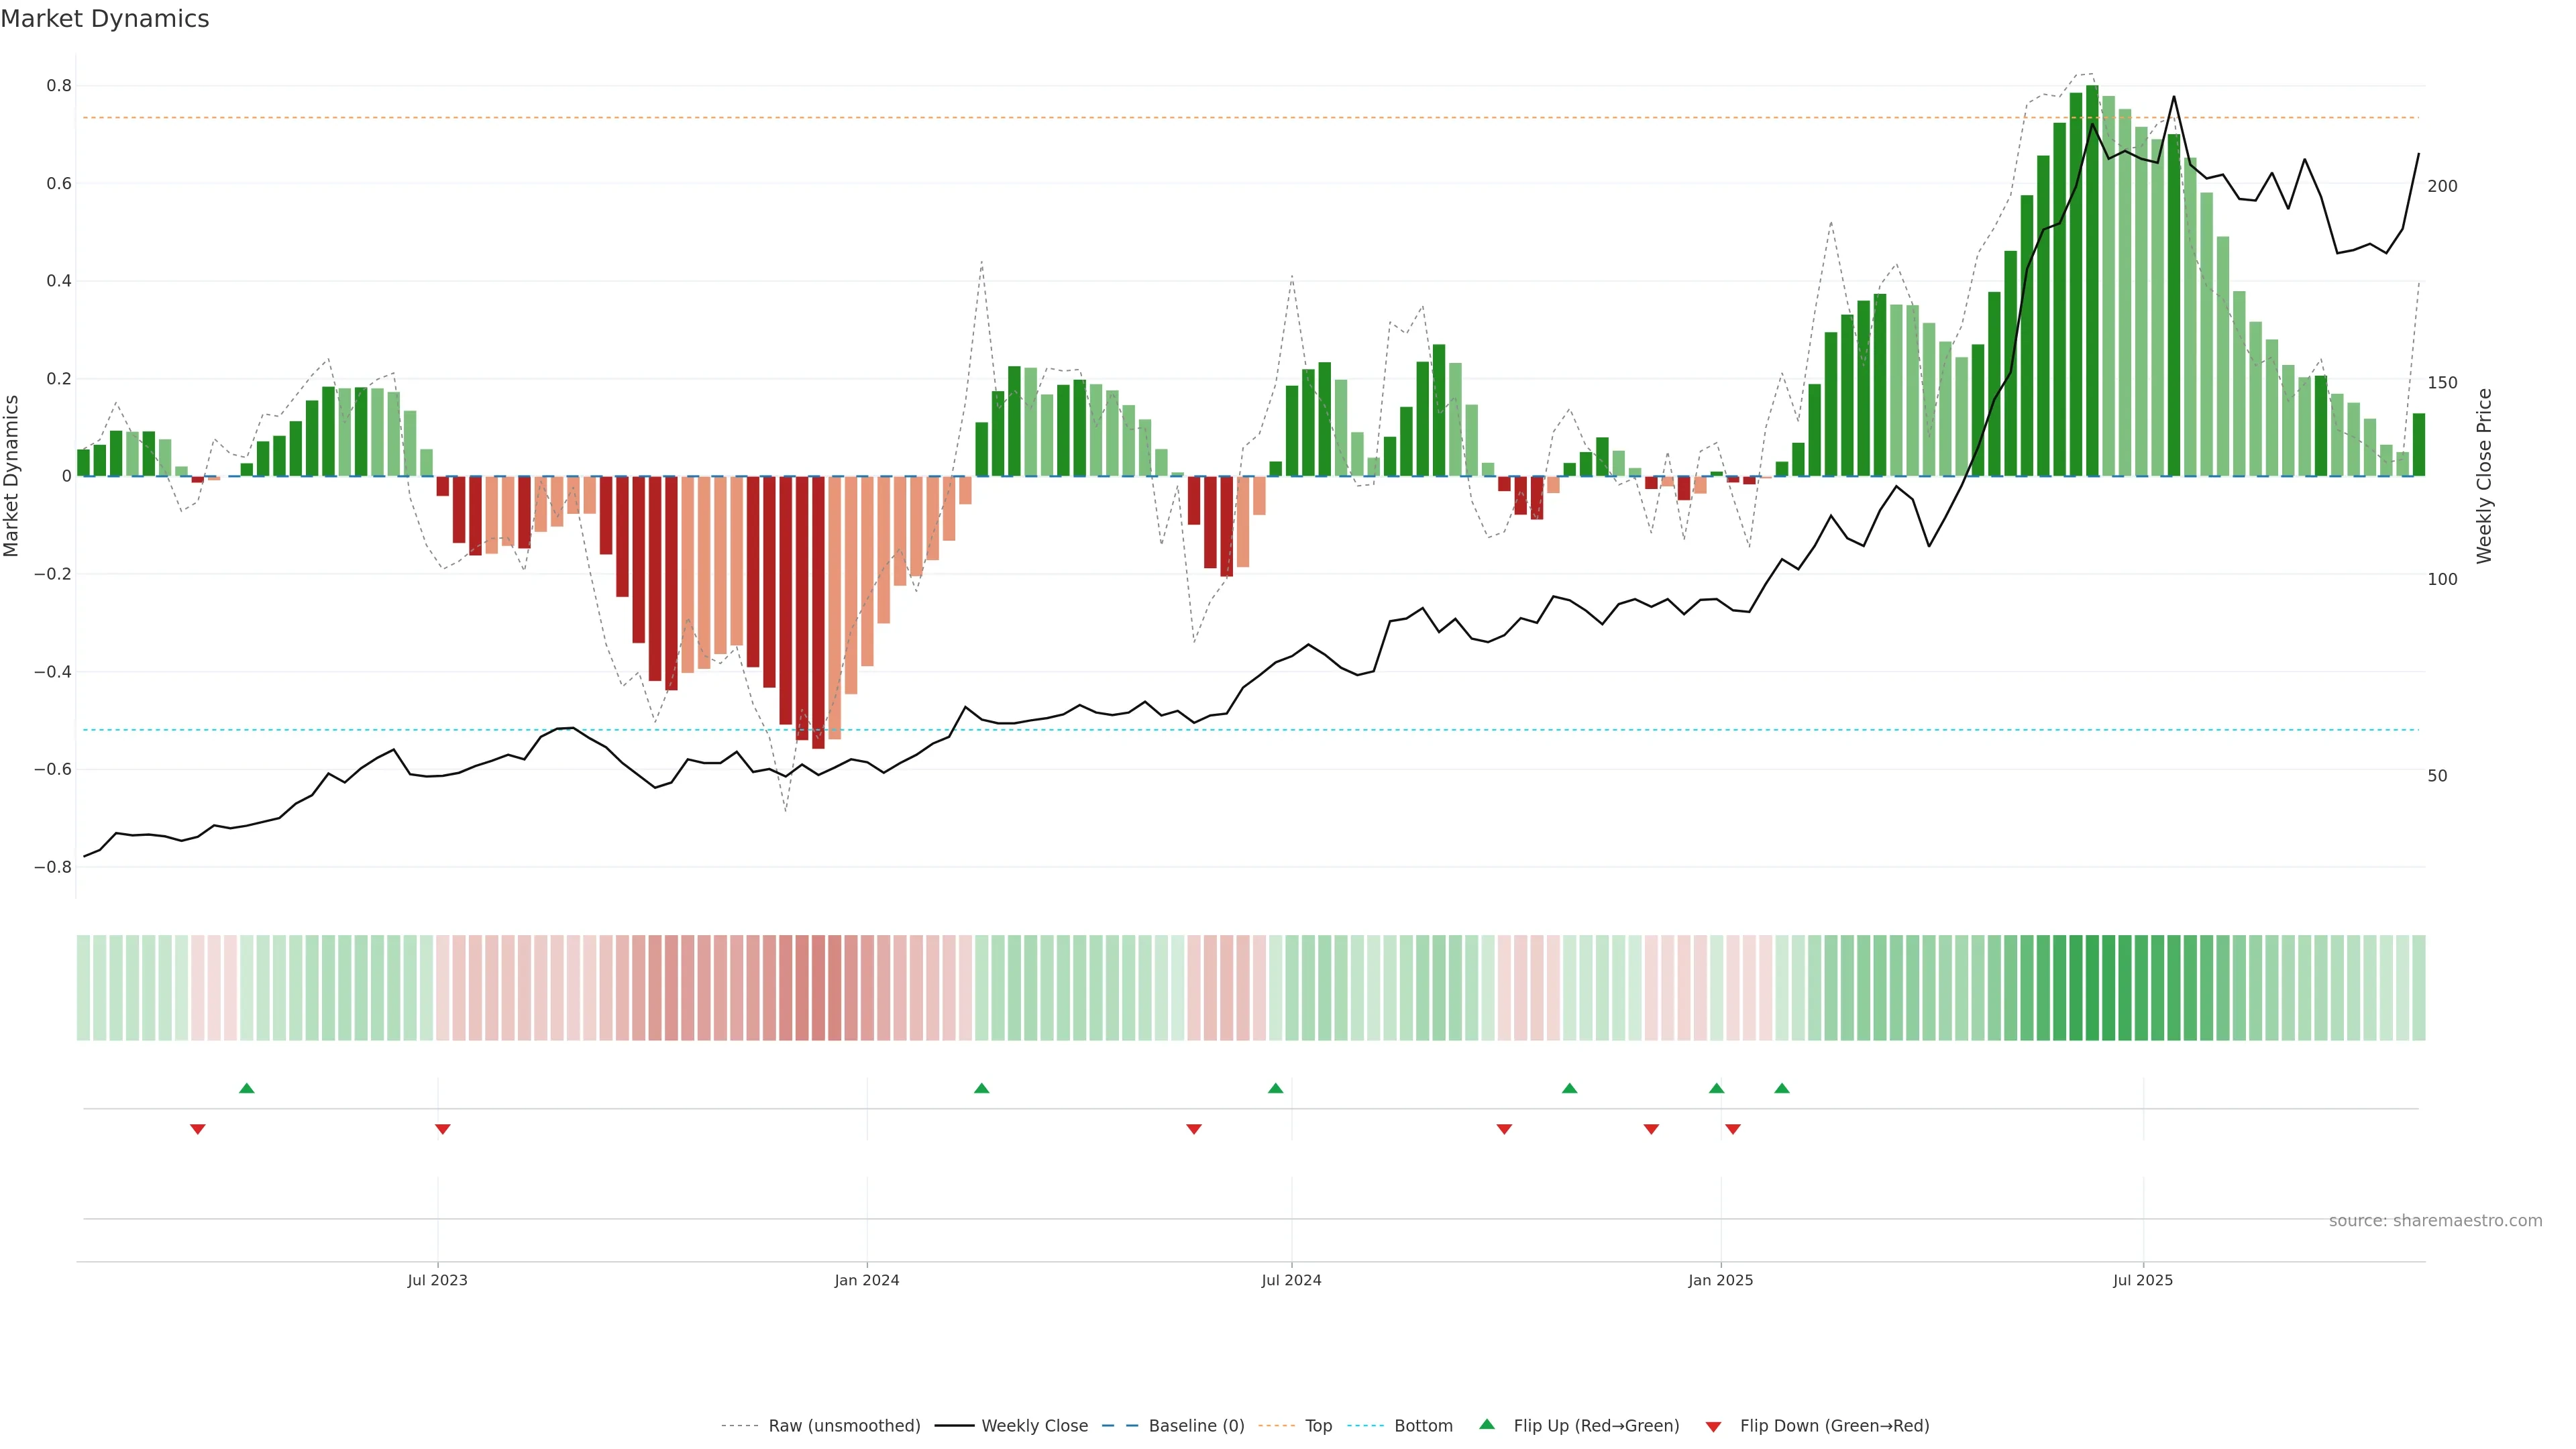Open the source sharemaestro.com text link
Viewport: 2576px width, 1449px height.
click(x=2435, y=1221)
